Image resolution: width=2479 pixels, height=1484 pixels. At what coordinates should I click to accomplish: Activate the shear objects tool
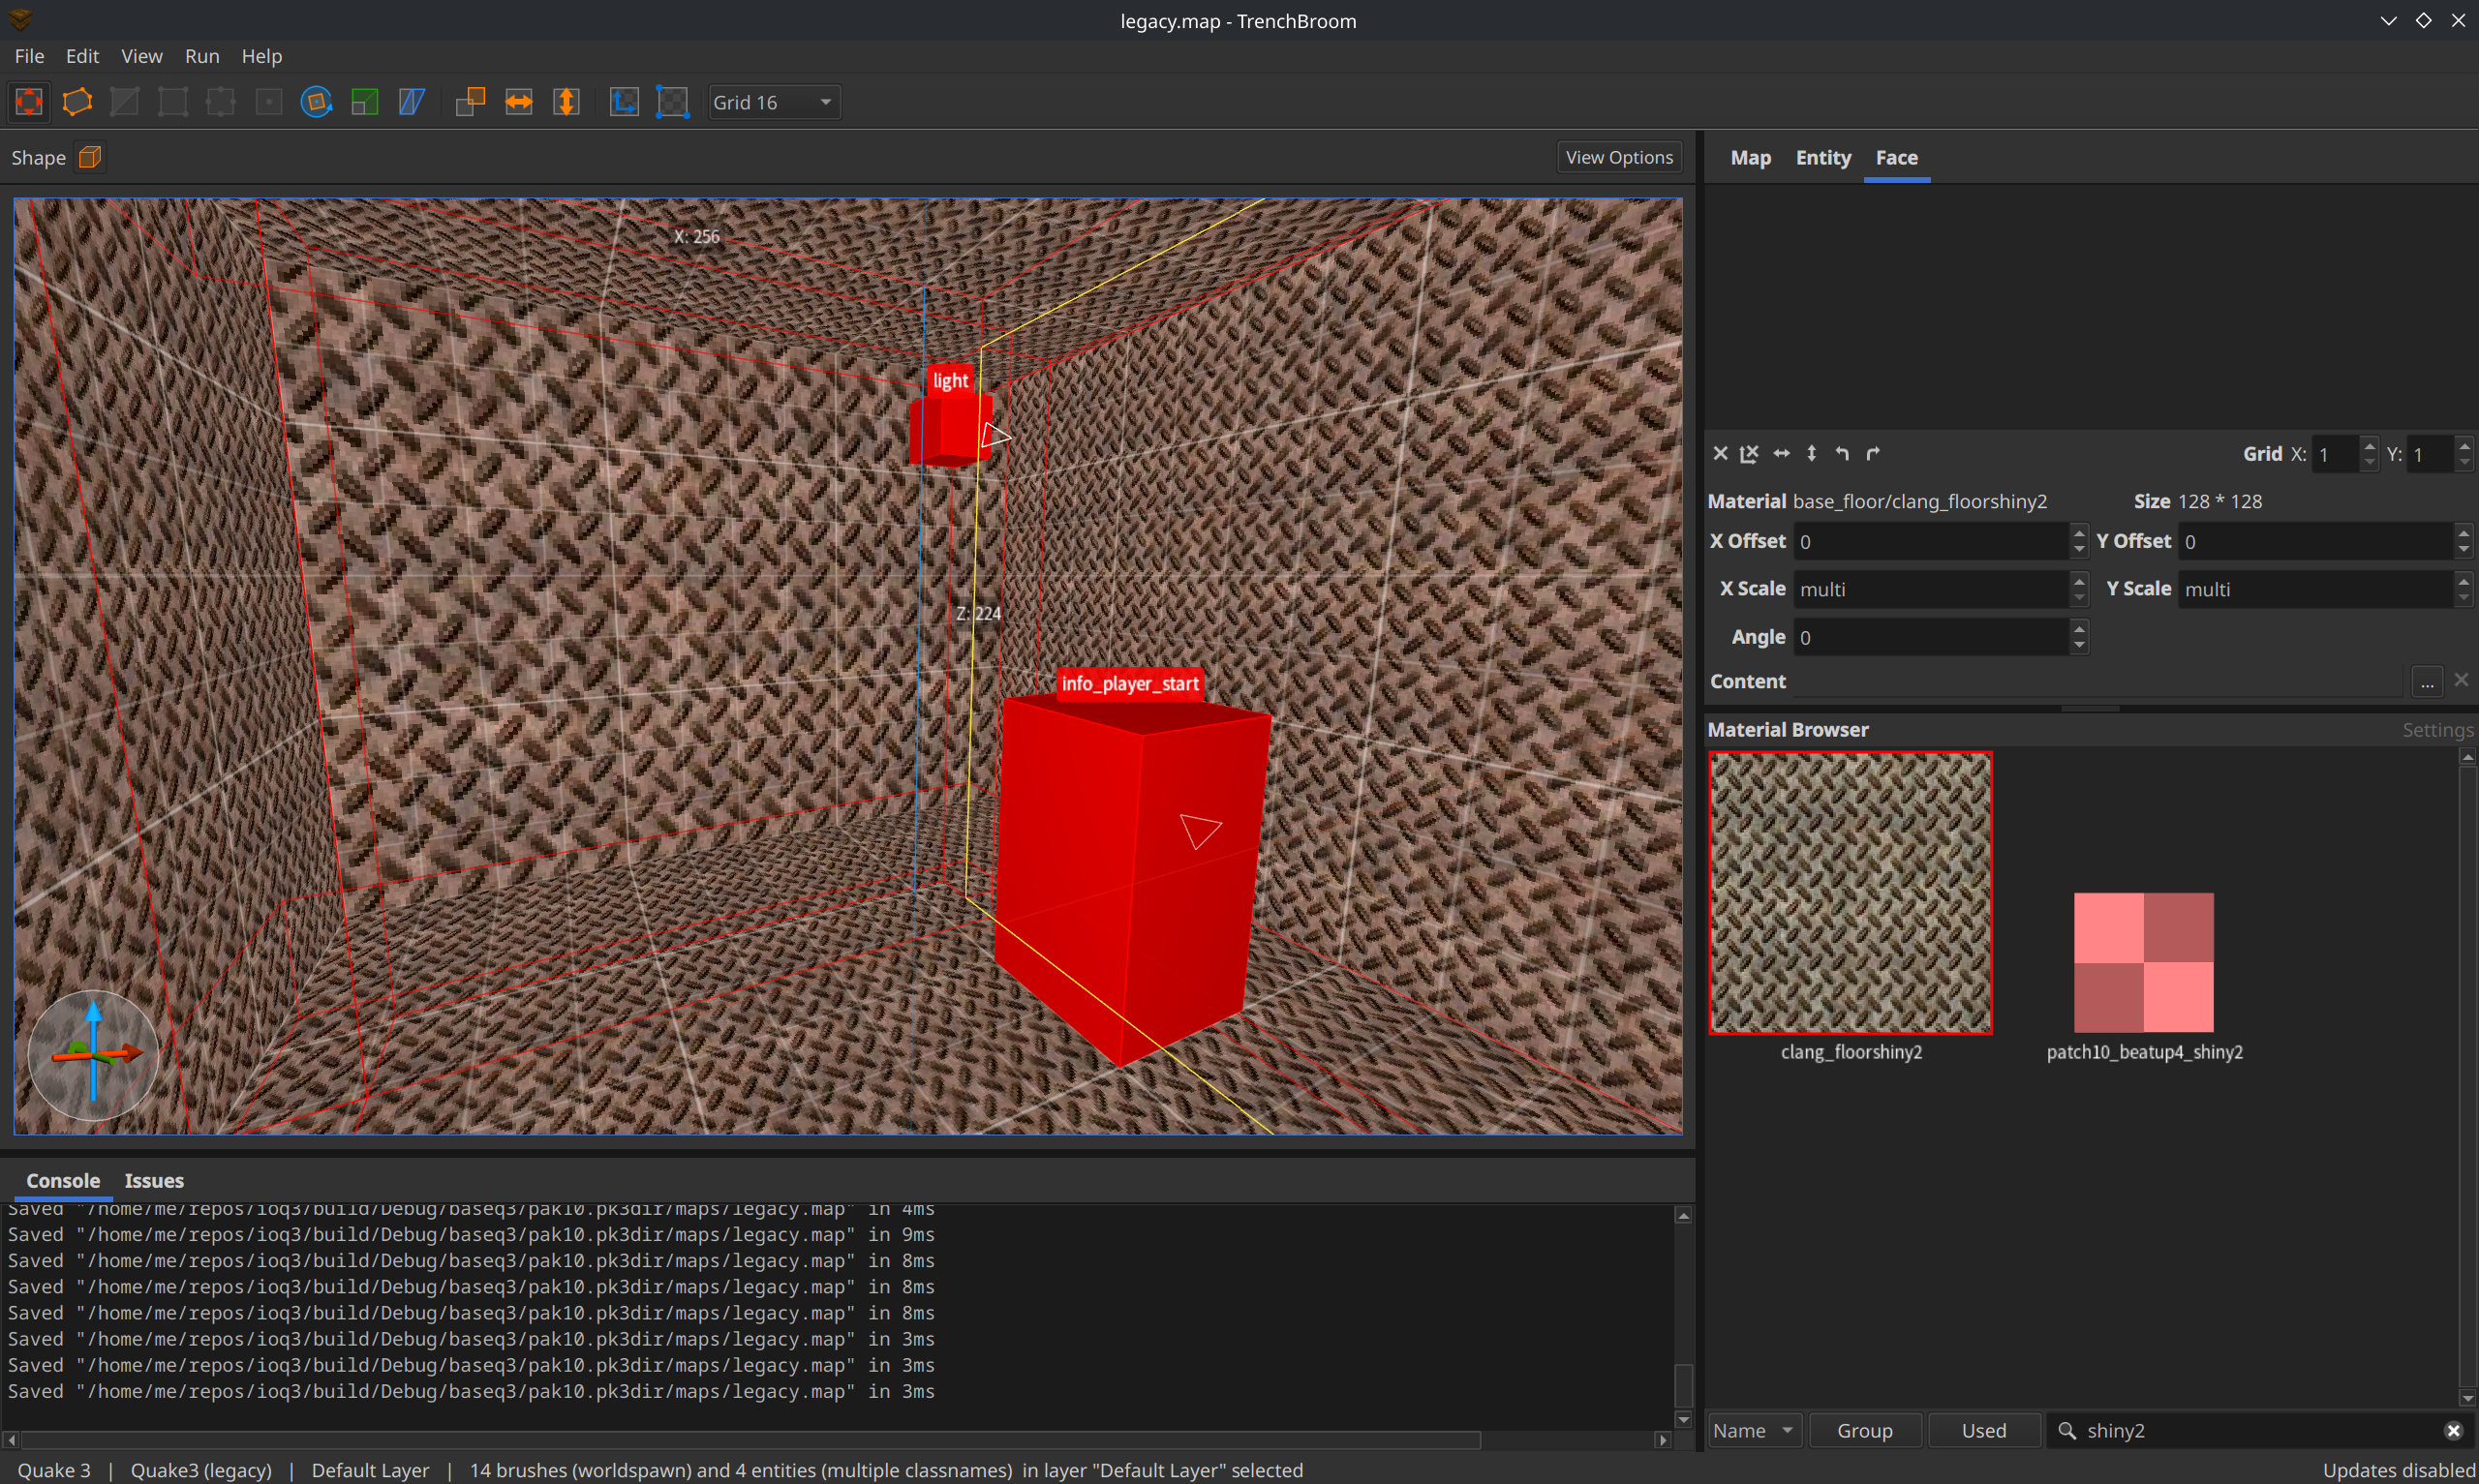click(412, 101)
